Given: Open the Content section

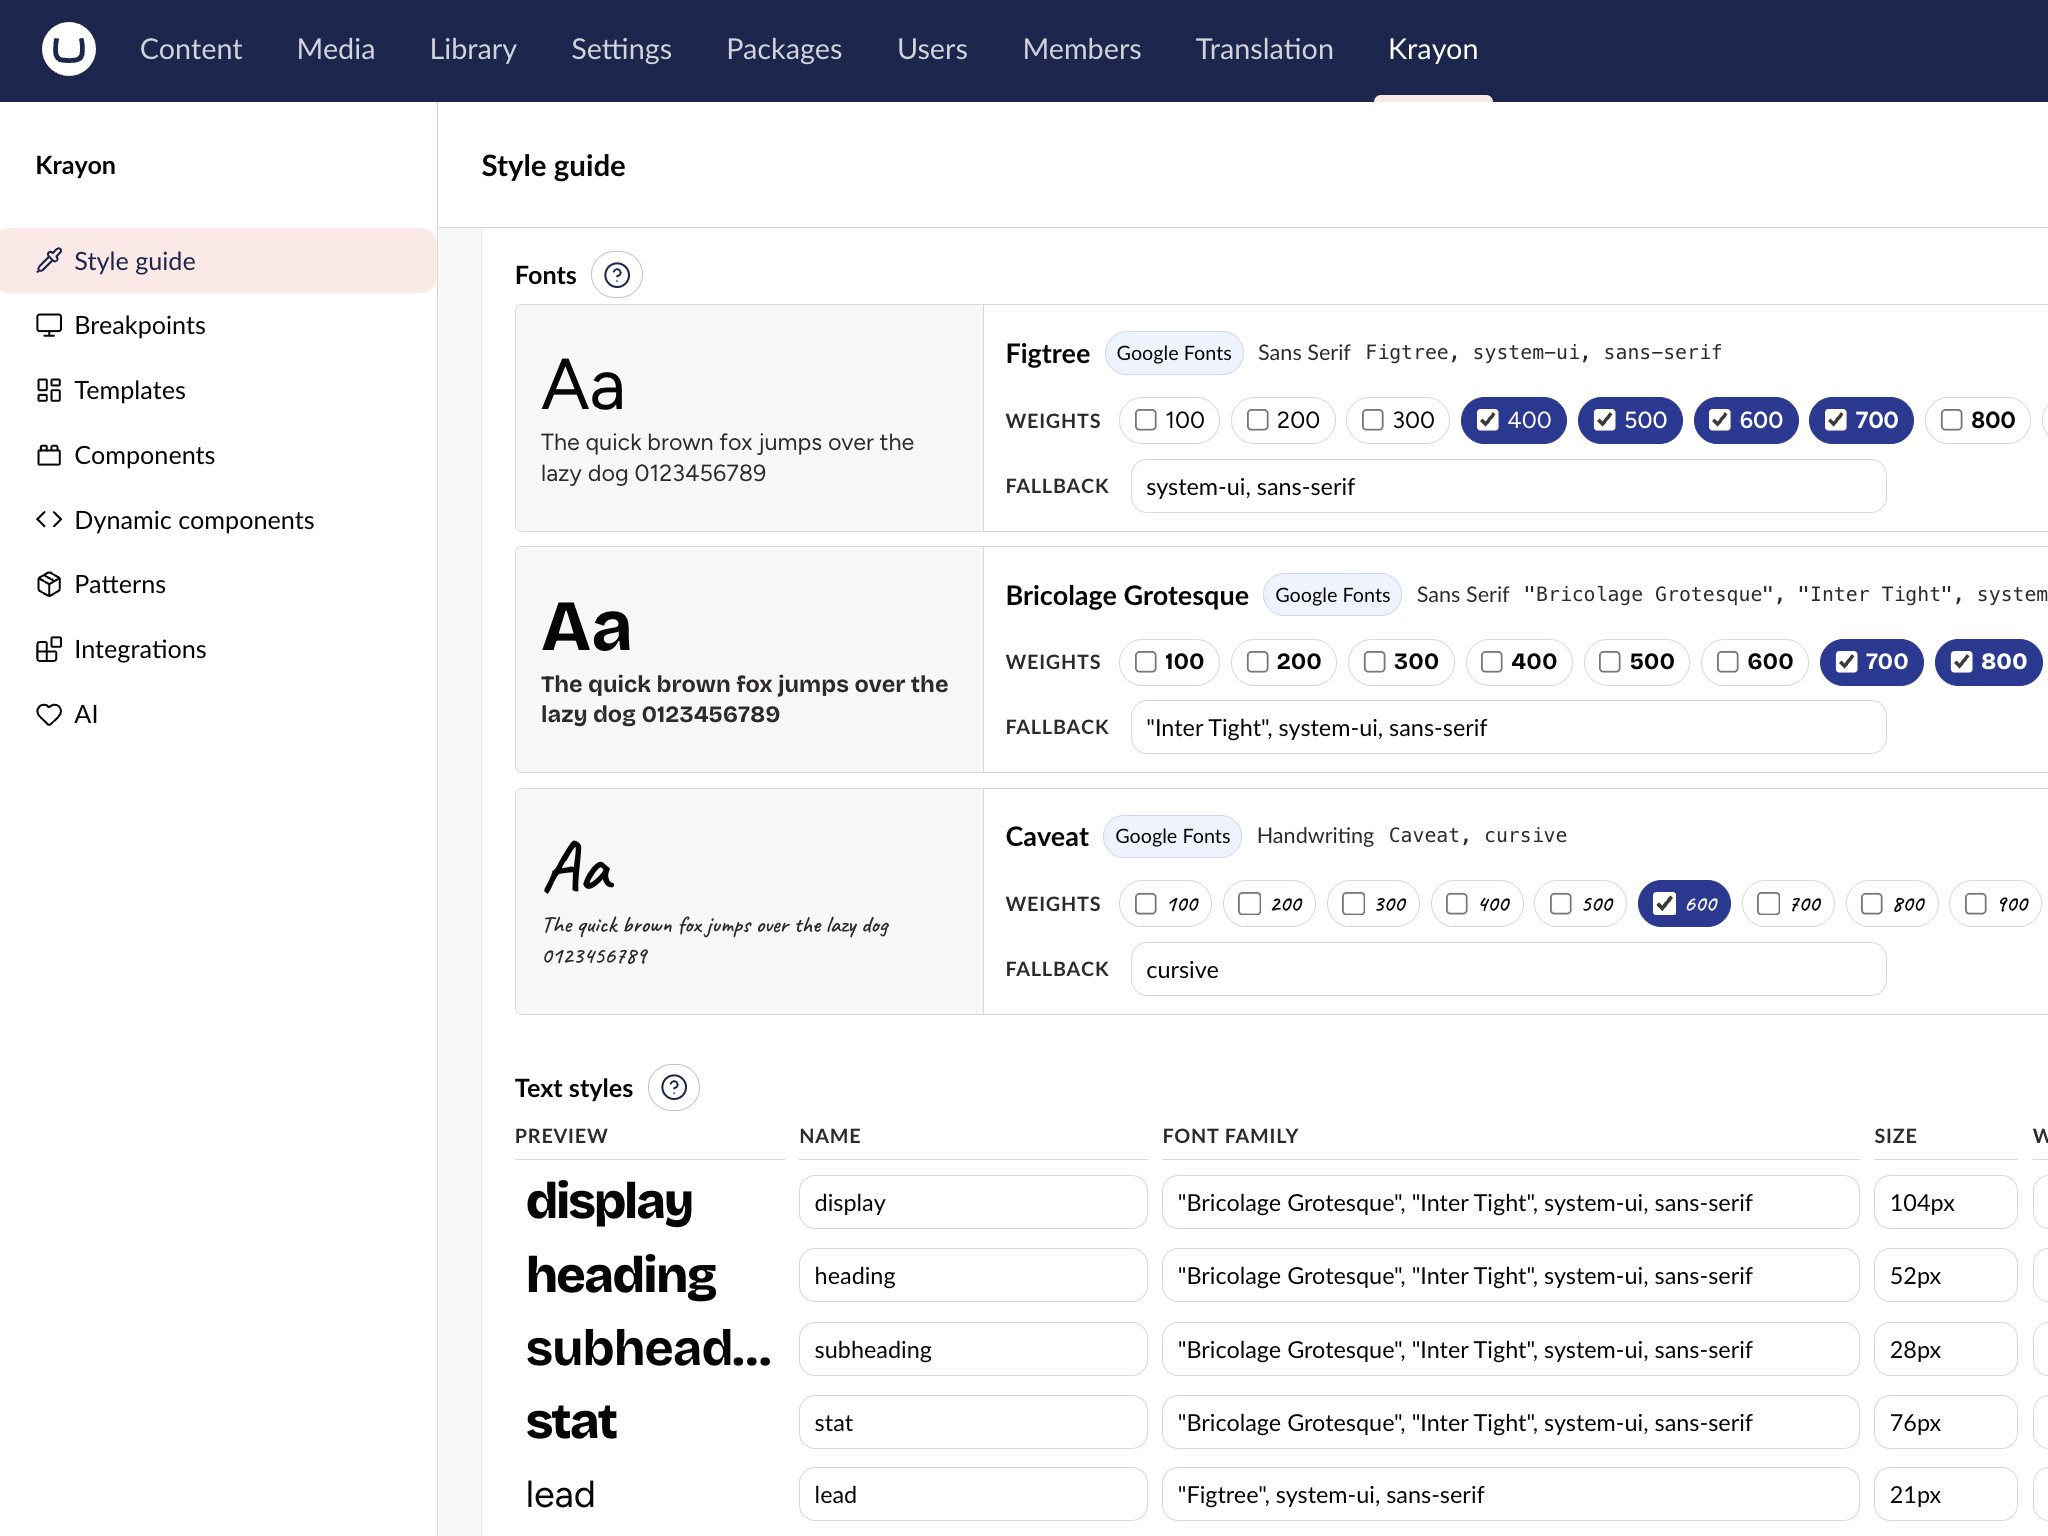Looking at the screenshot, I should click(191, 49).
